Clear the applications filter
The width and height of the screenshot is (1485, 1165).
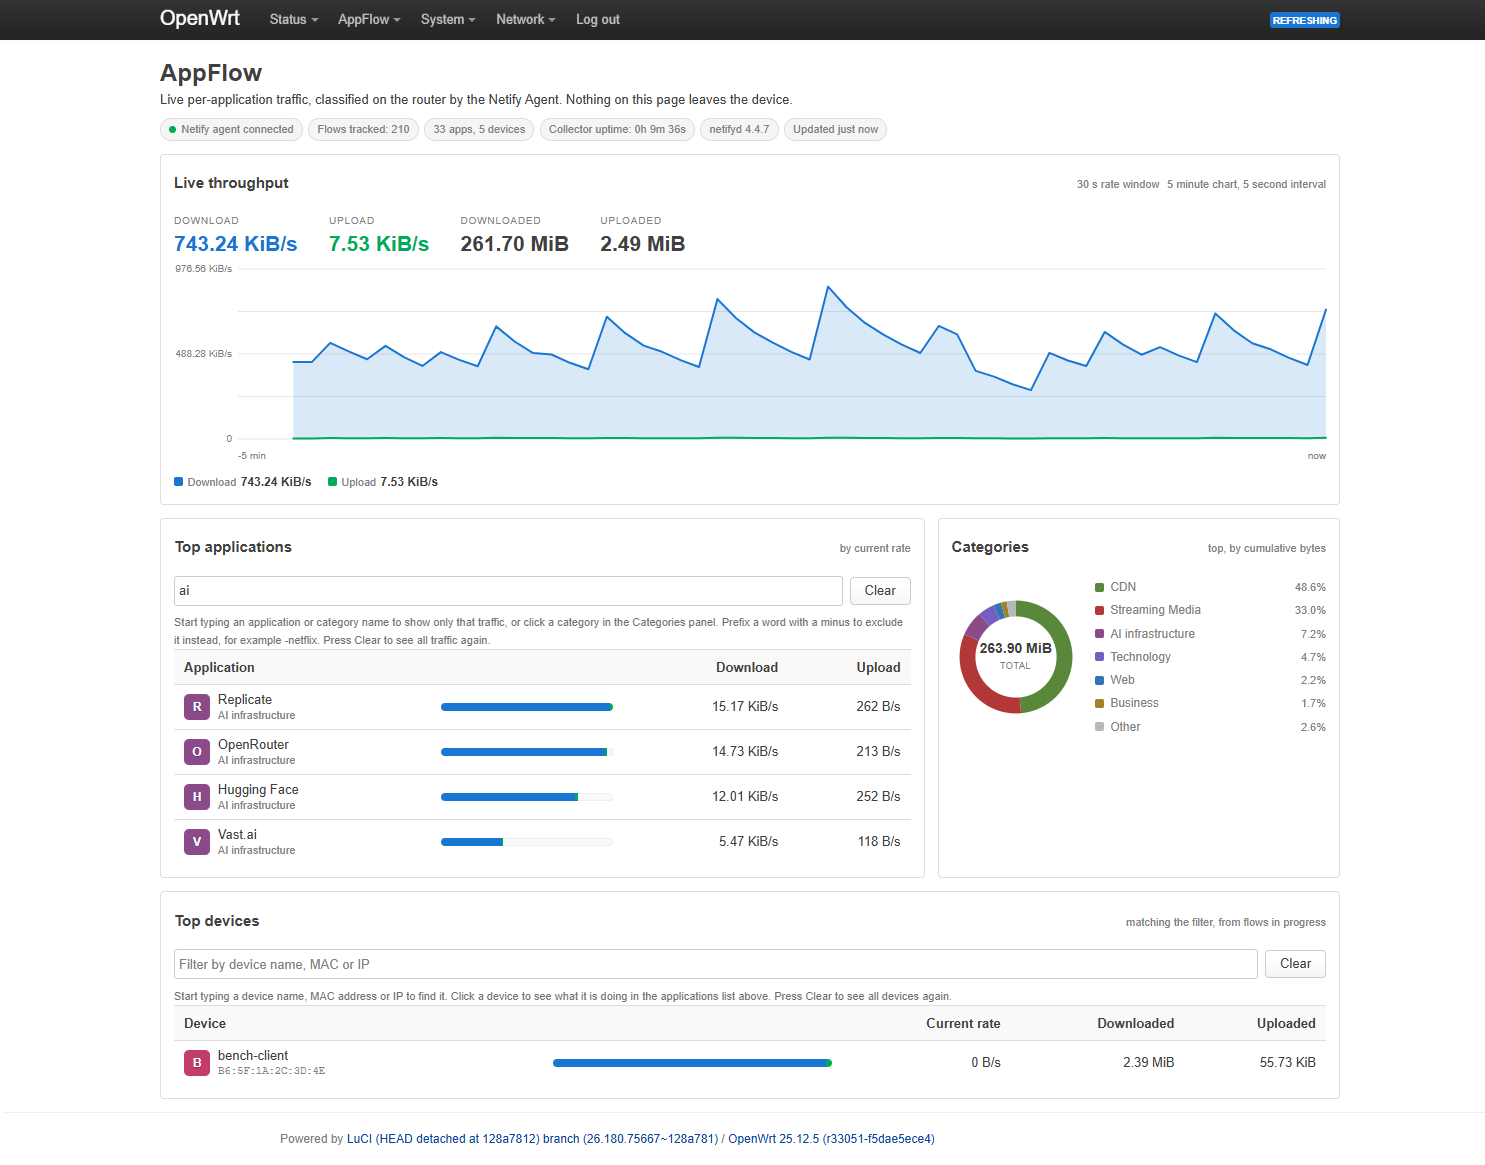click(x=880, y=591)
